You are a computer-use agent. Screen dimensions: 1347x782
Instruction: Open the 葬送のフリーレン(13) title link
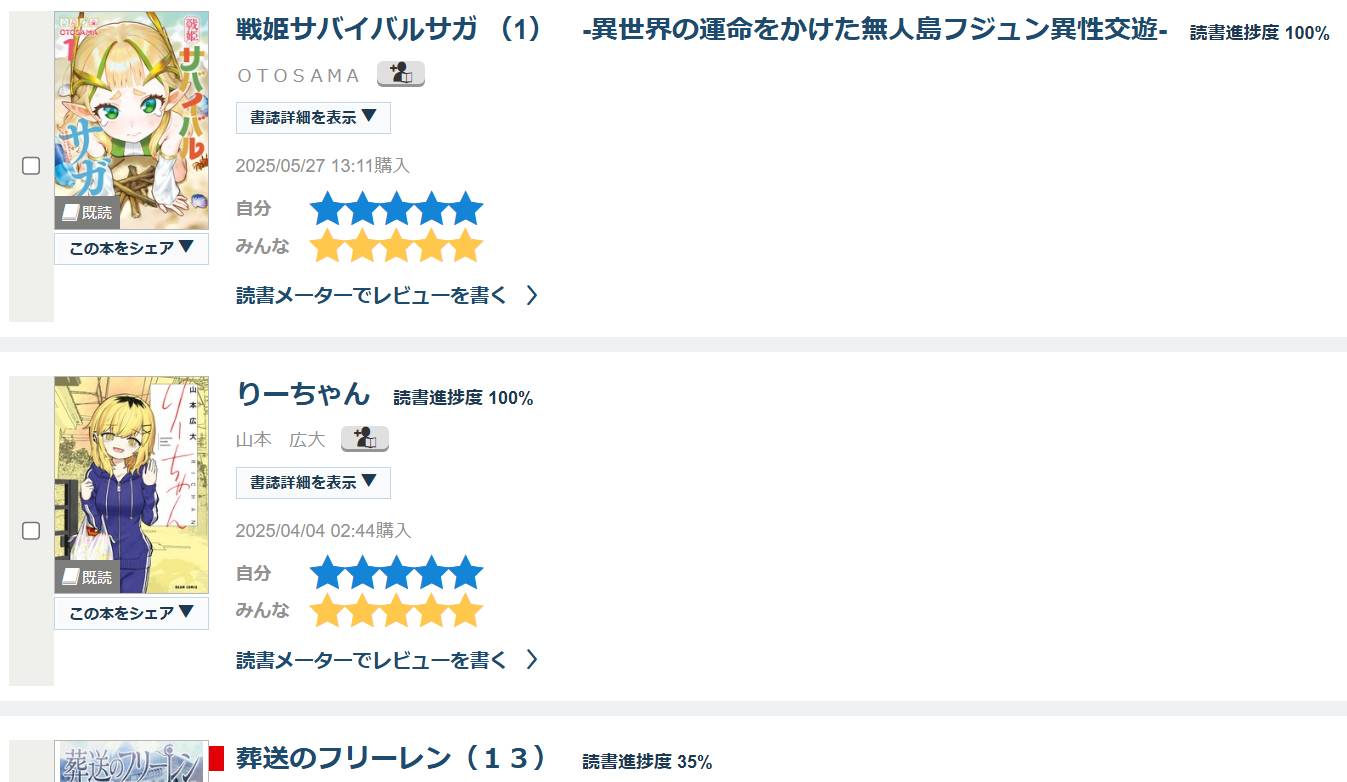click(x=391, y=758)
